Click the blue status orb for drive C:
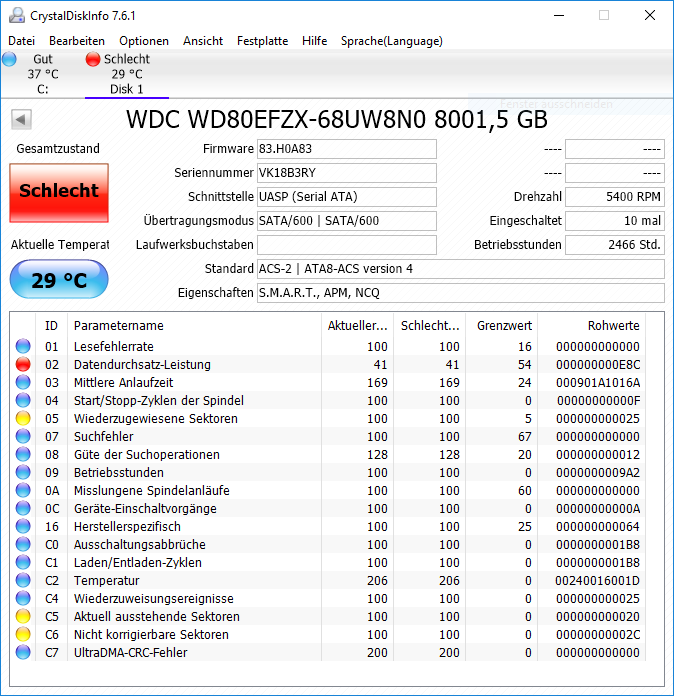The height and width of the screenshot is (696, 674). [x=9, y=59]
